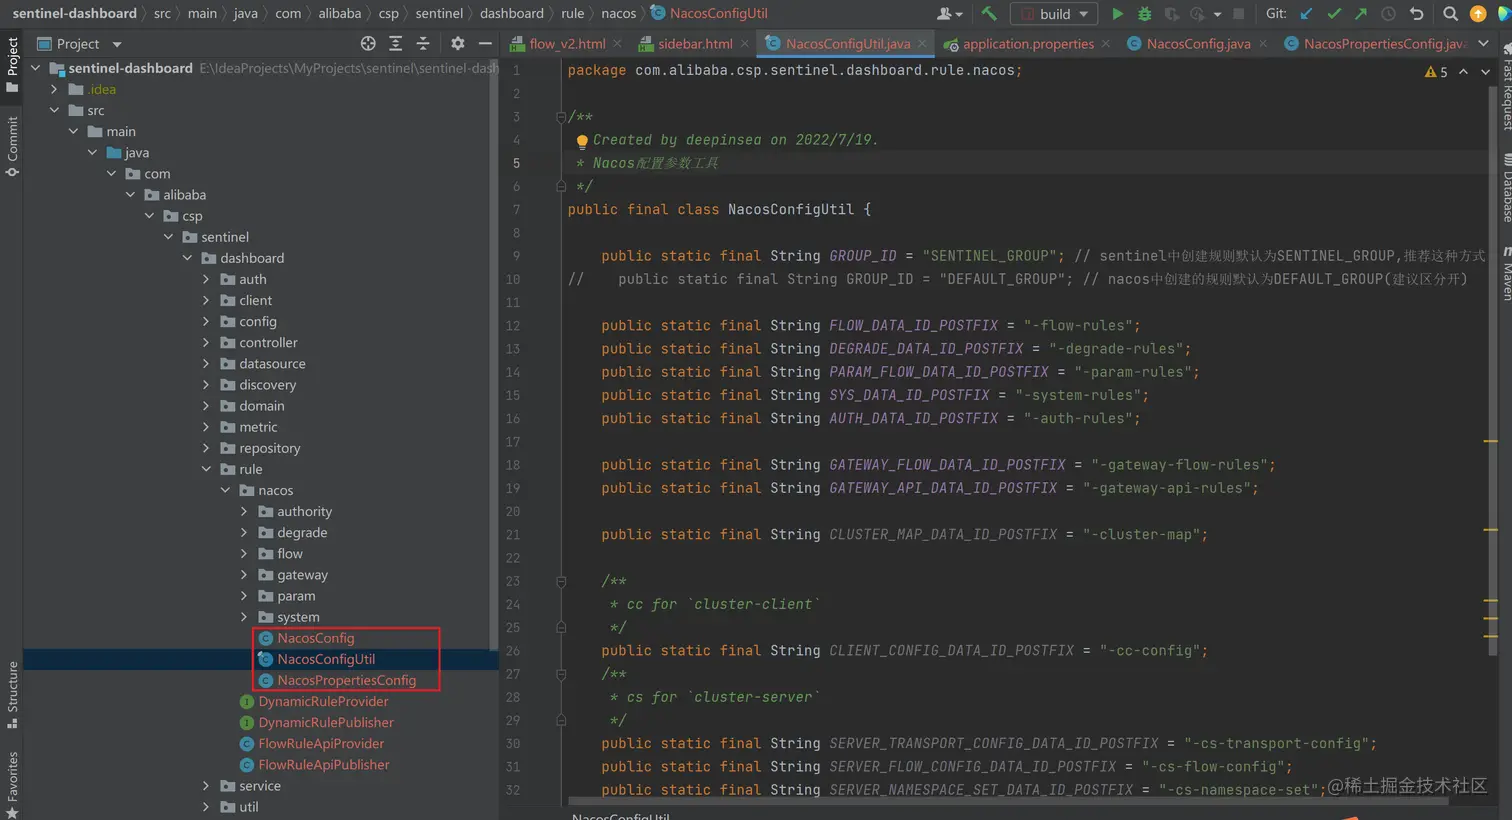Image resolution: width=1512 pixels, height=820 pixels.
Task: Open Project panel settings gear
Action: click(x=457, y=43)
